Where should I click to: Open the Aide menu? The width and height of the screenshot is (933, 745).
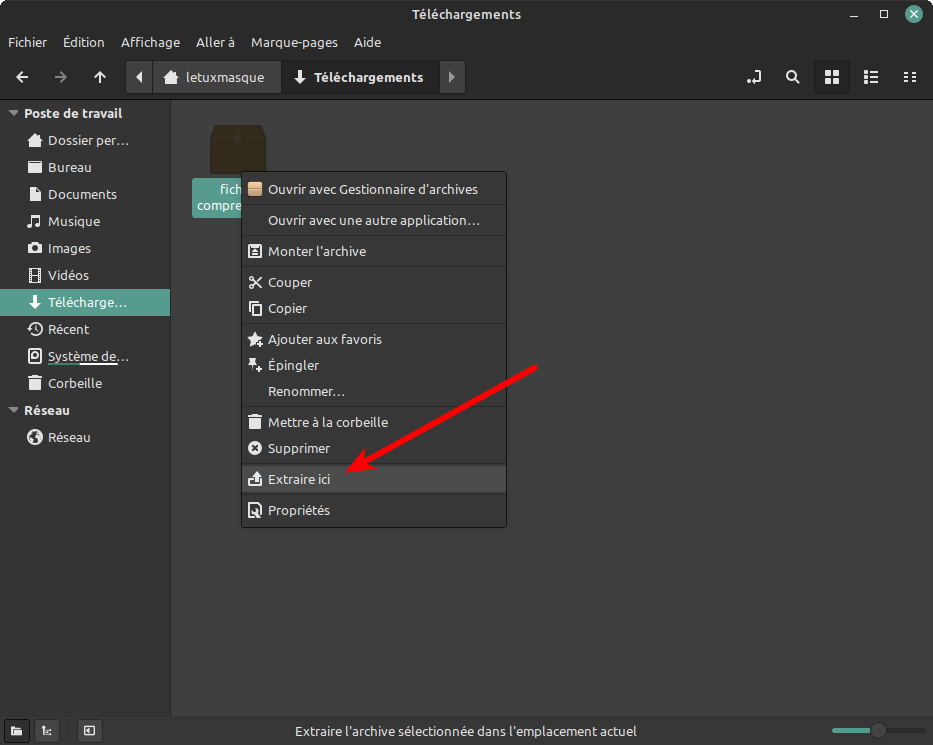368,43
